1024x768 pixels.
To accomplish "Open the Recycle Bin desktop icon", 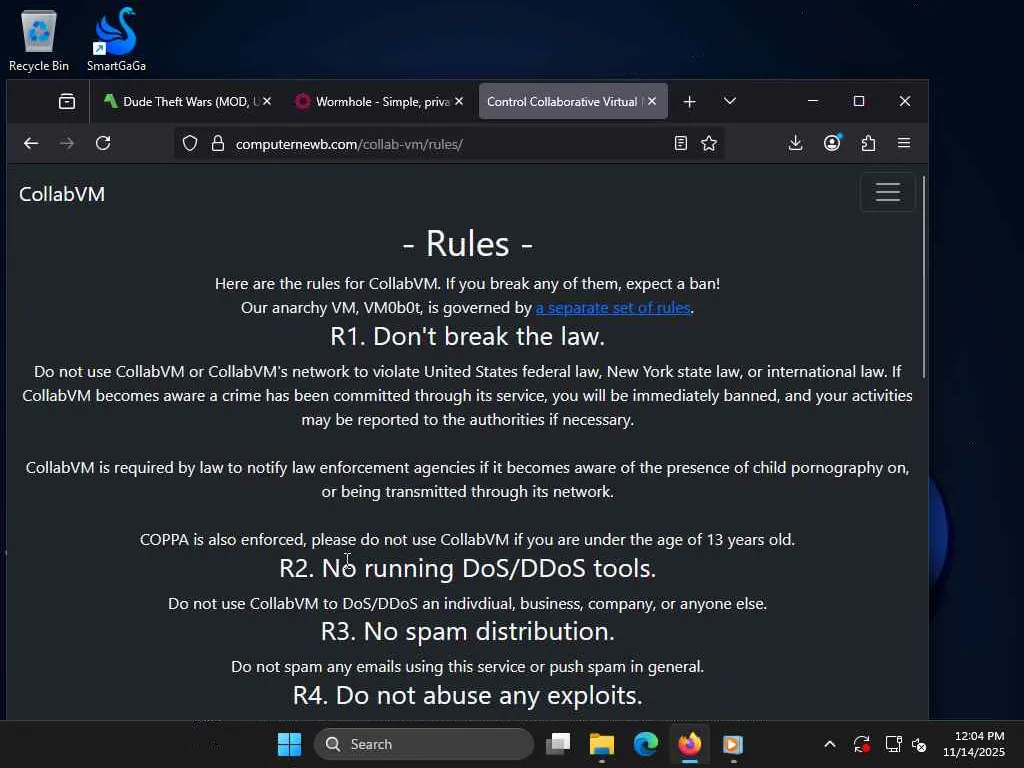I will tap(39, 40).
